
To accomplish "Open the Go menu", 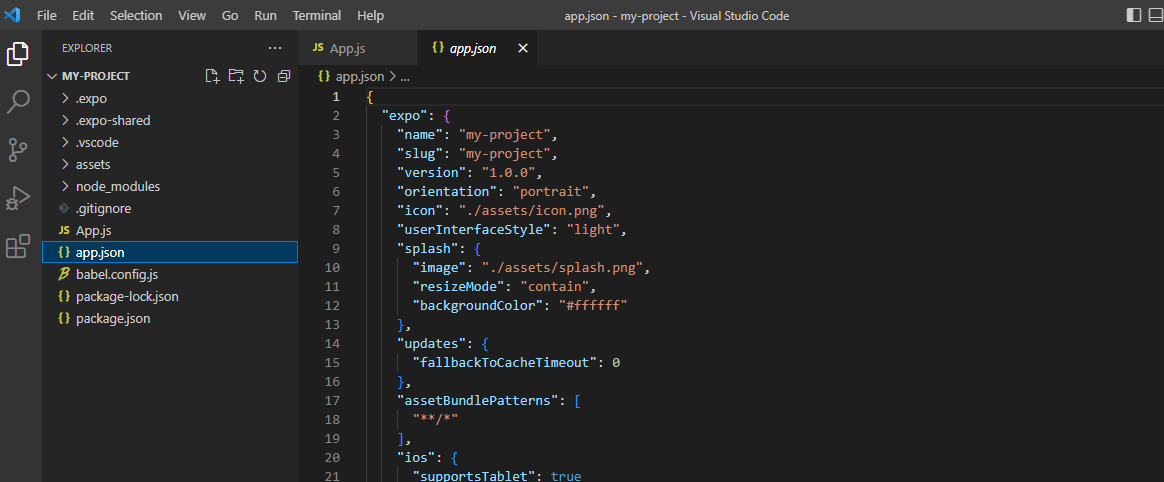I will tap(230, 15).
